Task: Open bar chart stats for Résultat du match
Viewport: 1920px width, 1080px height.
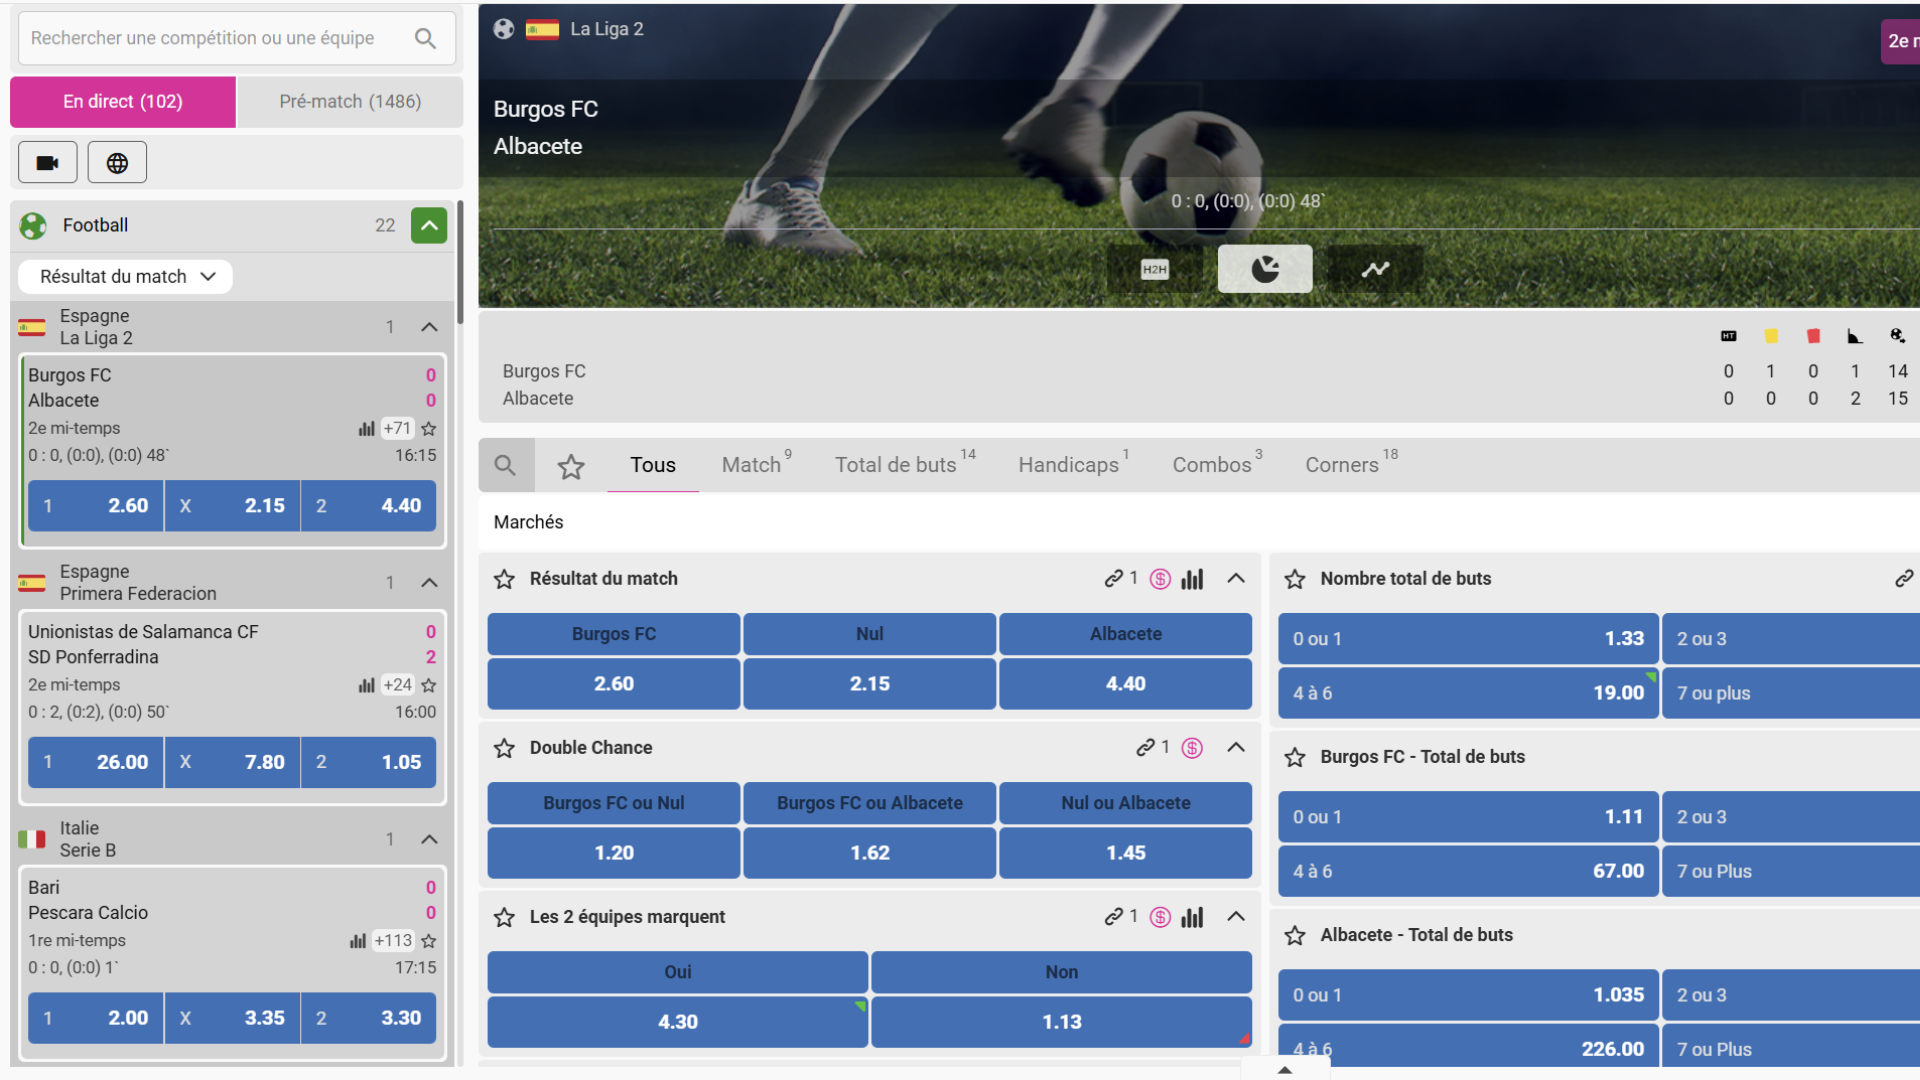Action: coord(1192,579)
